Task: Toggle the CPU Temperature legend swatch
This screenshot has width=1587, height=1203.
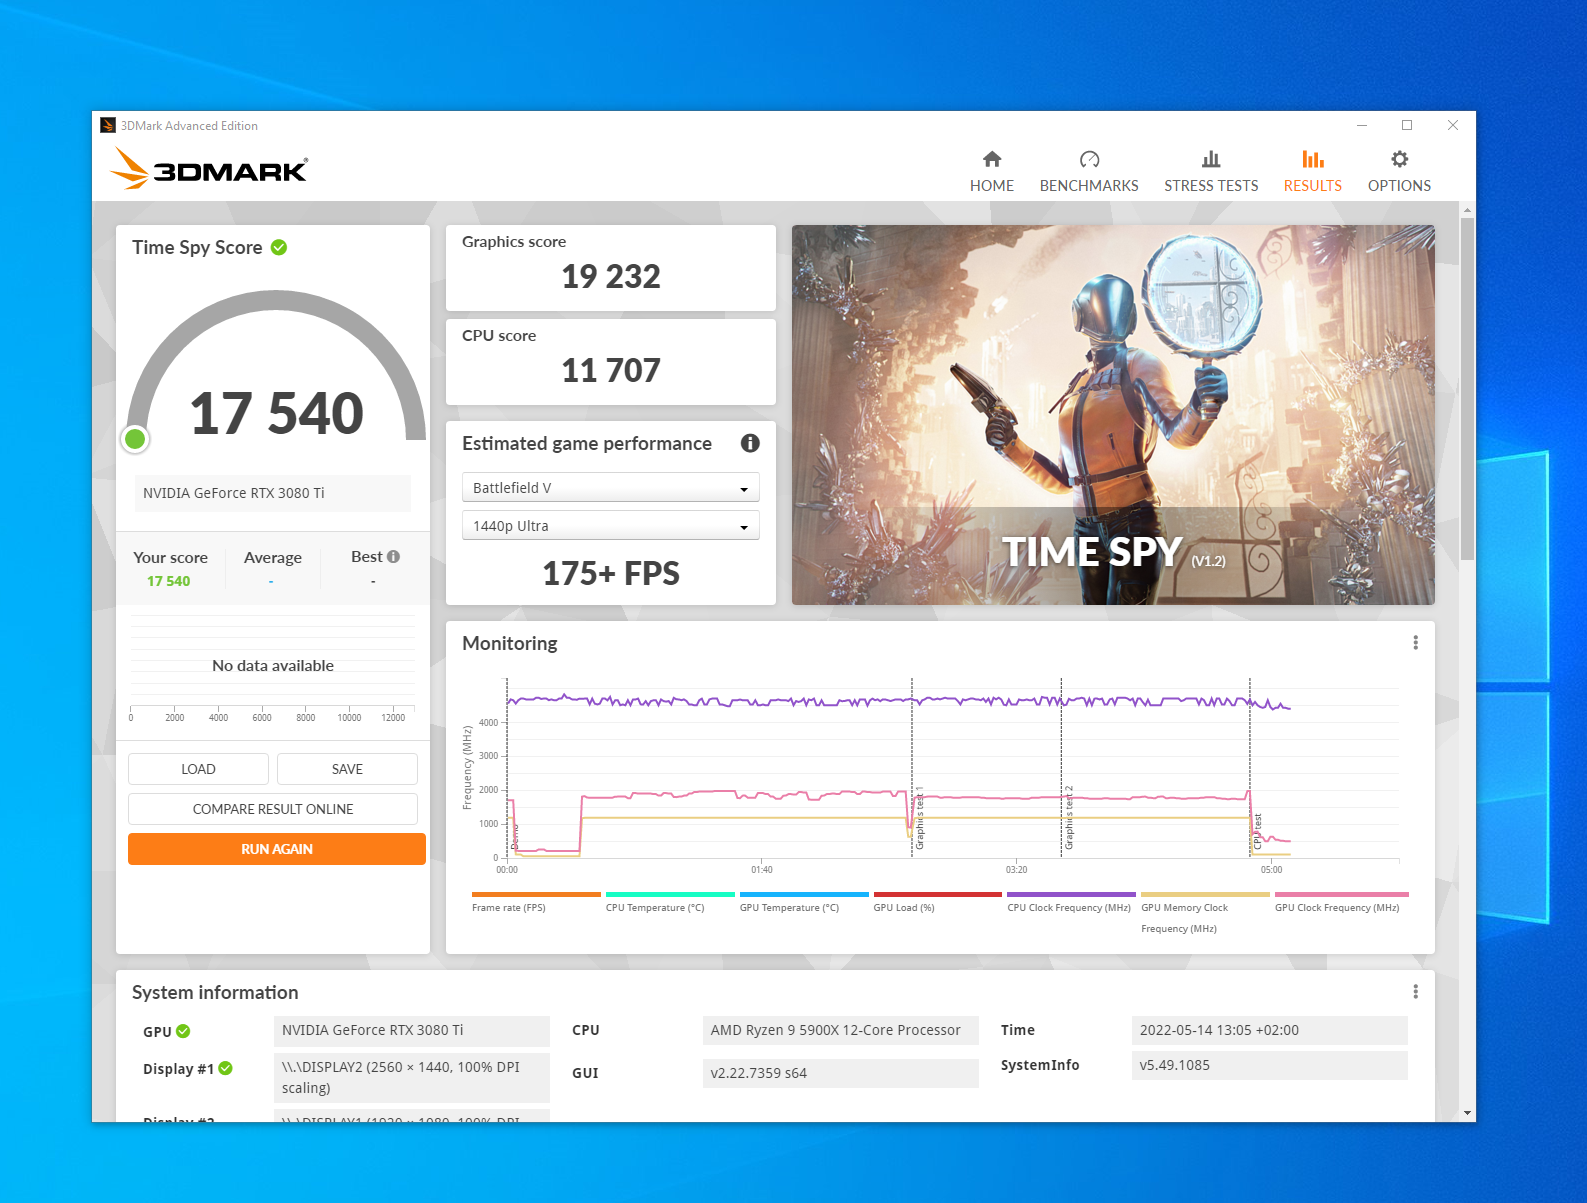Action: [x=670, y=895]
